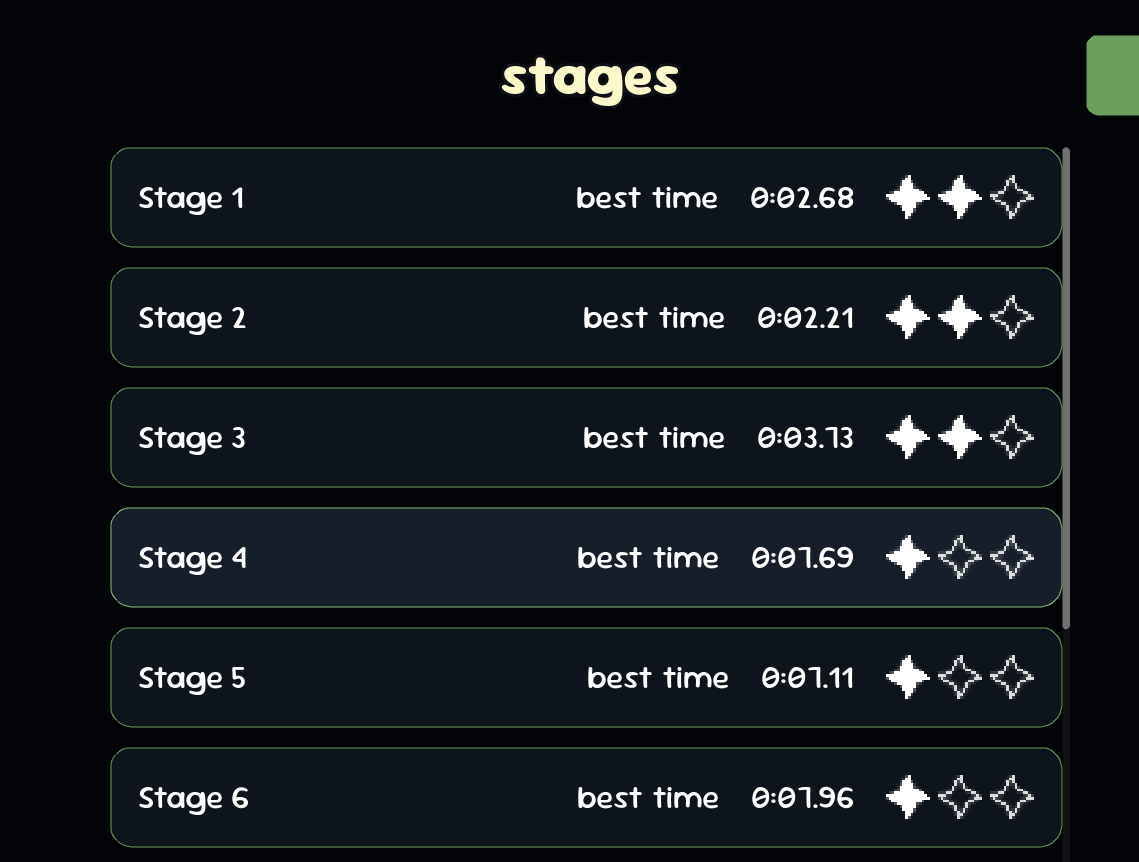Click the first filled star on Stage 1
Screen dimensions: 1139x862
coord(908,198)
